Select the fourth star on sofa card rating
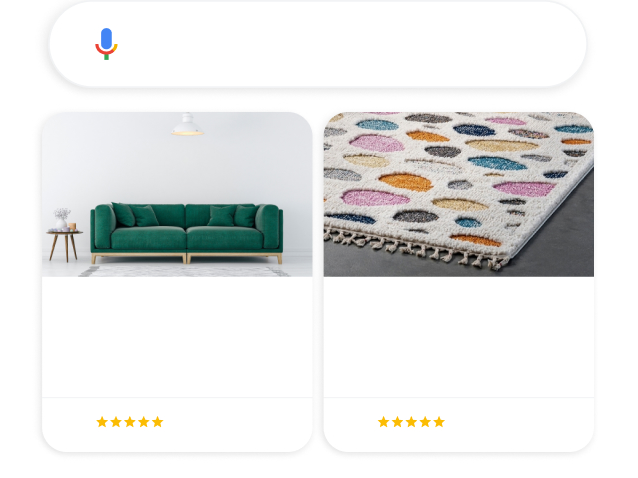638x478 pixels. click(x=144, y=422)
